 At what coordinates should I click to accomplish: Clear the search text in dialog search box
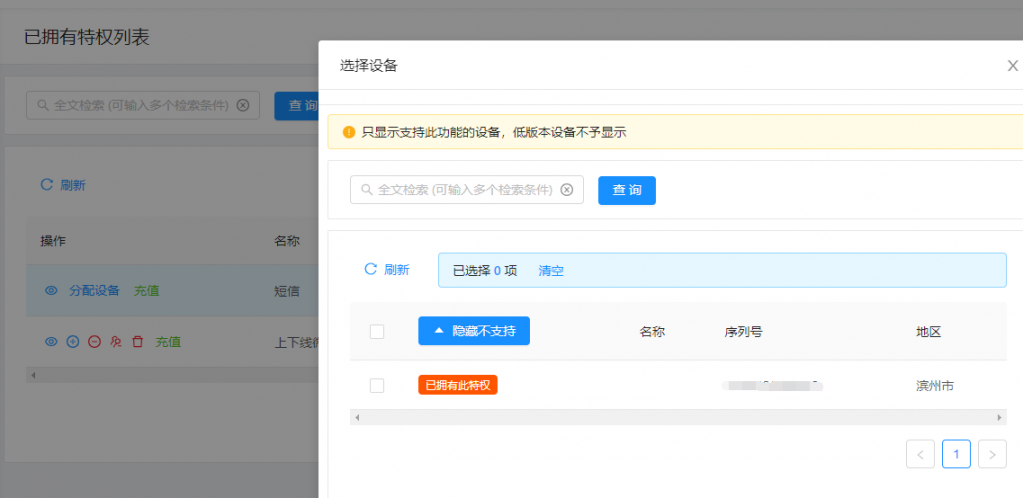567,190
